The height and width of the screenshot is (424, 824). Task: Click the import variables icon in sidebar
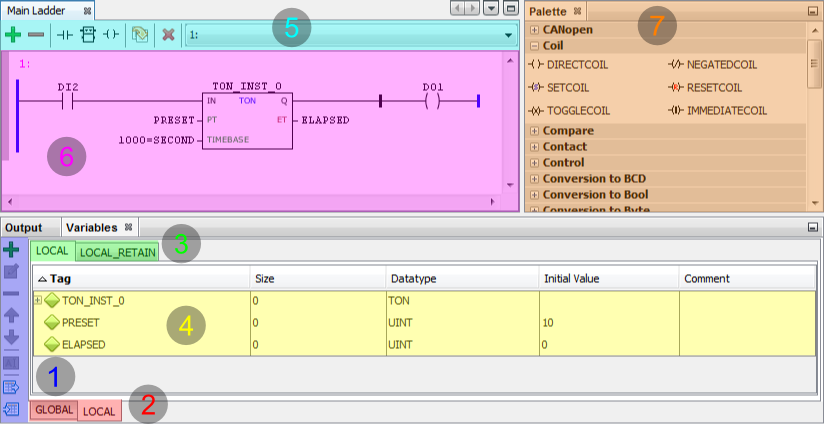pyautogui.click(x=12, y=408)
